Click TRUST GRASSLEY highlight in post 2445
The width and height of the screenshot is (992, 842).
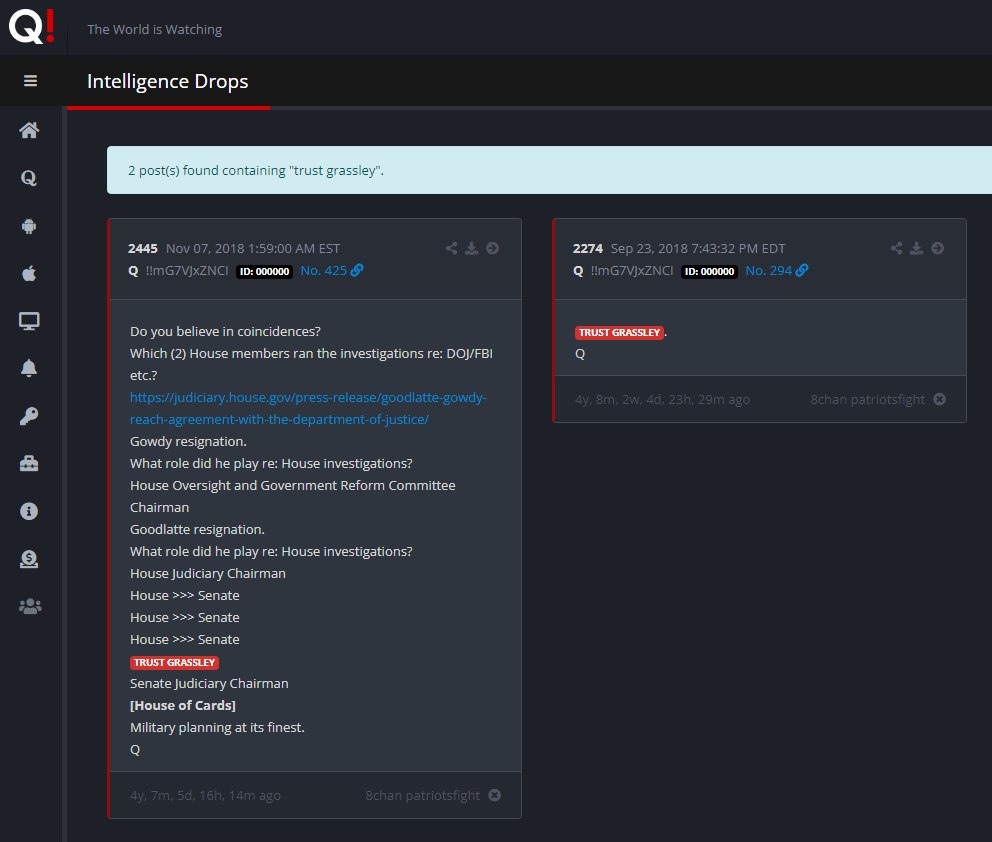pos(174,662)
